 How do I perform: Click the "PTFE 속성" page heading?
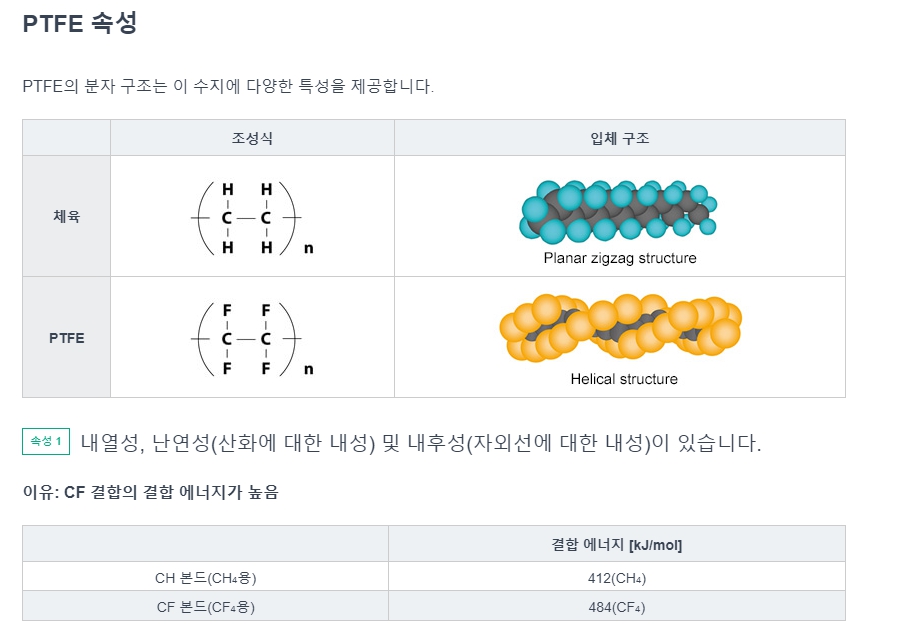pos(79,23)
